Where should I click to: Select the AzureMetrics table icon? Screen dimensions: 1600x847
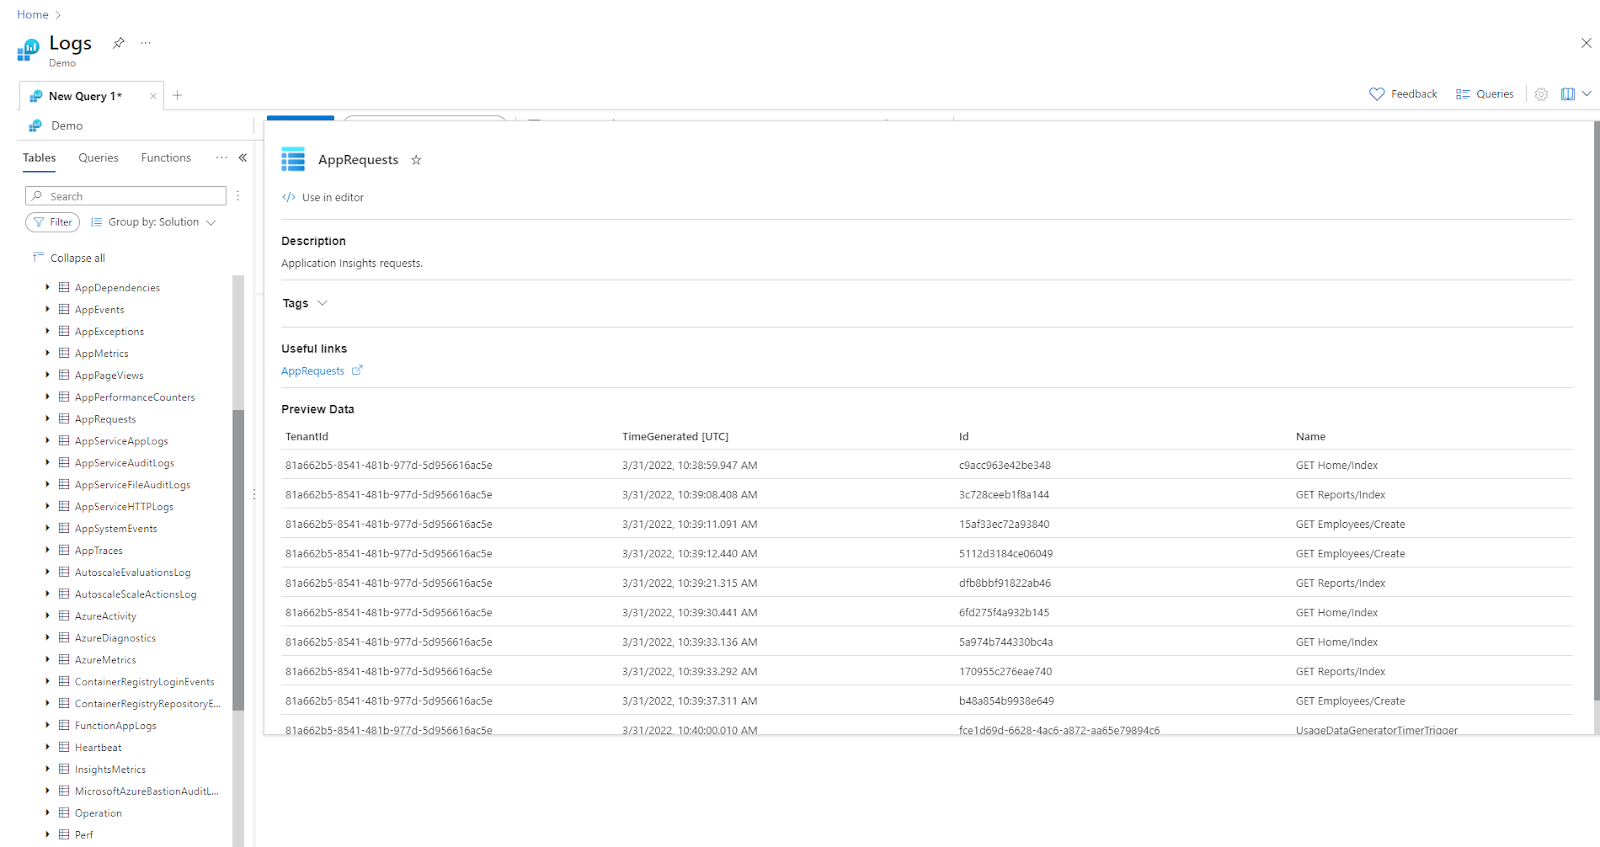point(64,660)
